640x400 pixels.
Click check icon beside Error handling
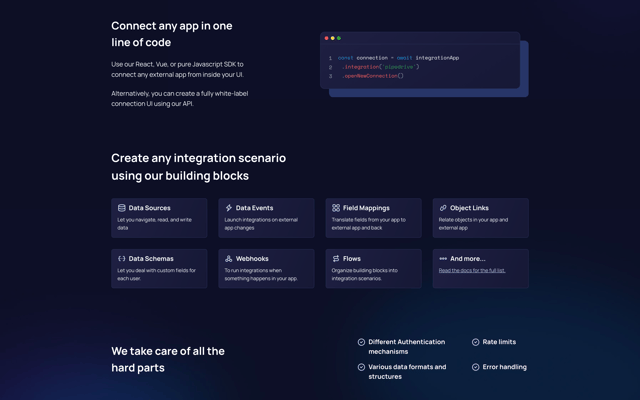tap(476, 367)
